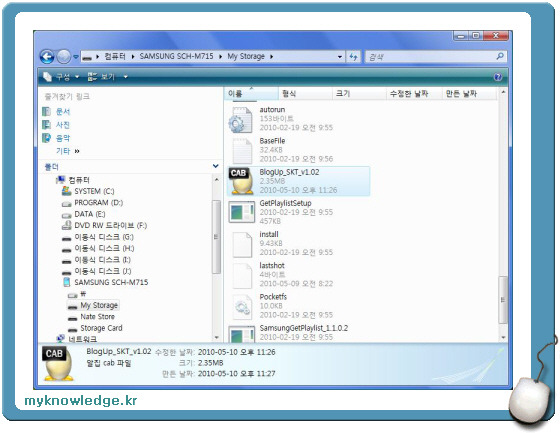Screen dimensions: 560x433
Task: Sort by the 만든 날짜 column header
Action: point(469,94)
